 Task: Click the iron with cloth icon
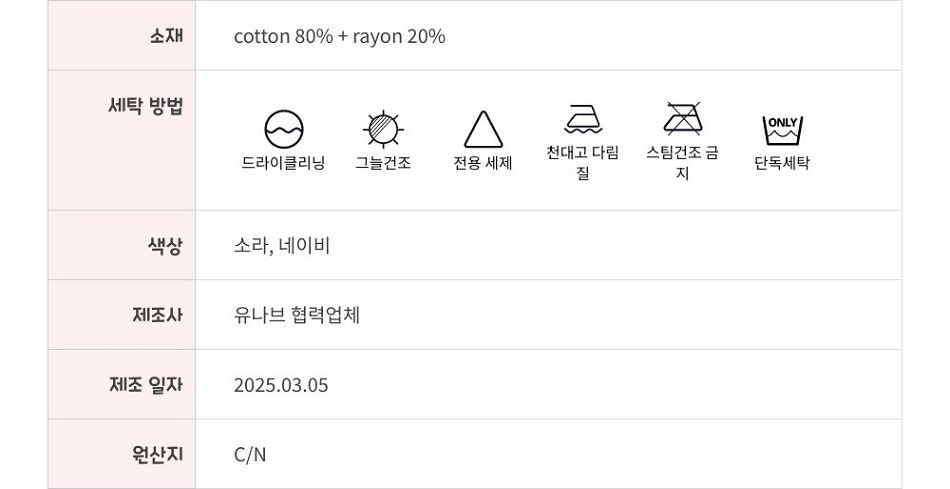(583, 119)
